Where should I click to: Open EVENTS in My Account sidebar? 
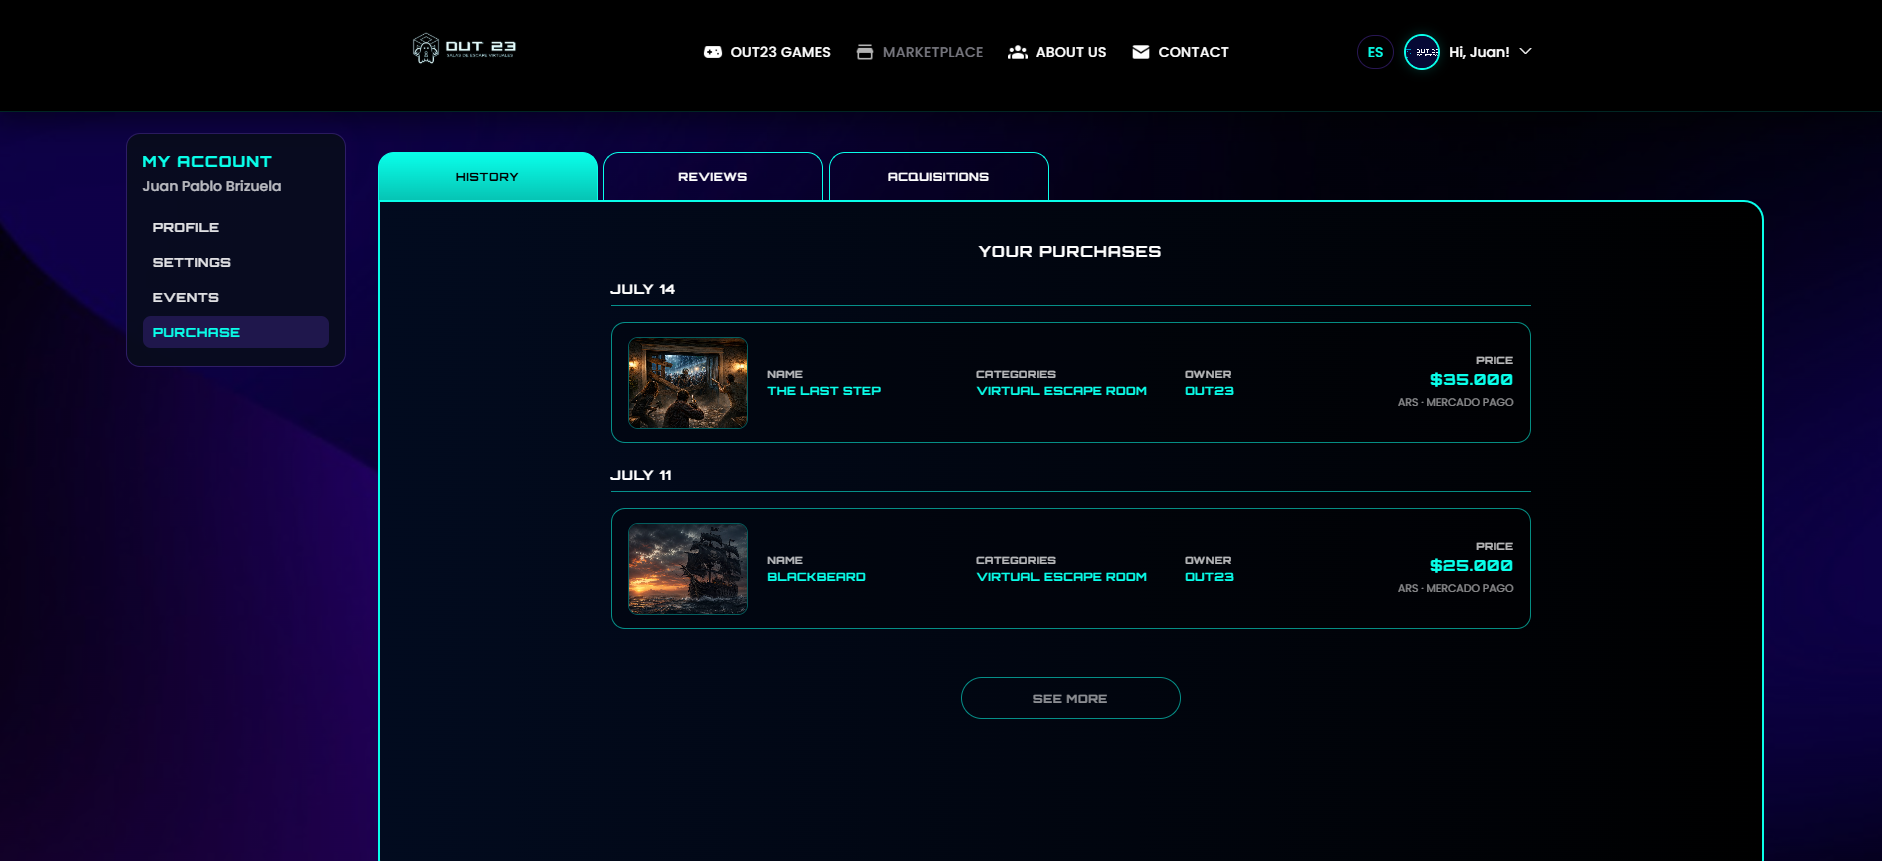(x=236, y=297)
